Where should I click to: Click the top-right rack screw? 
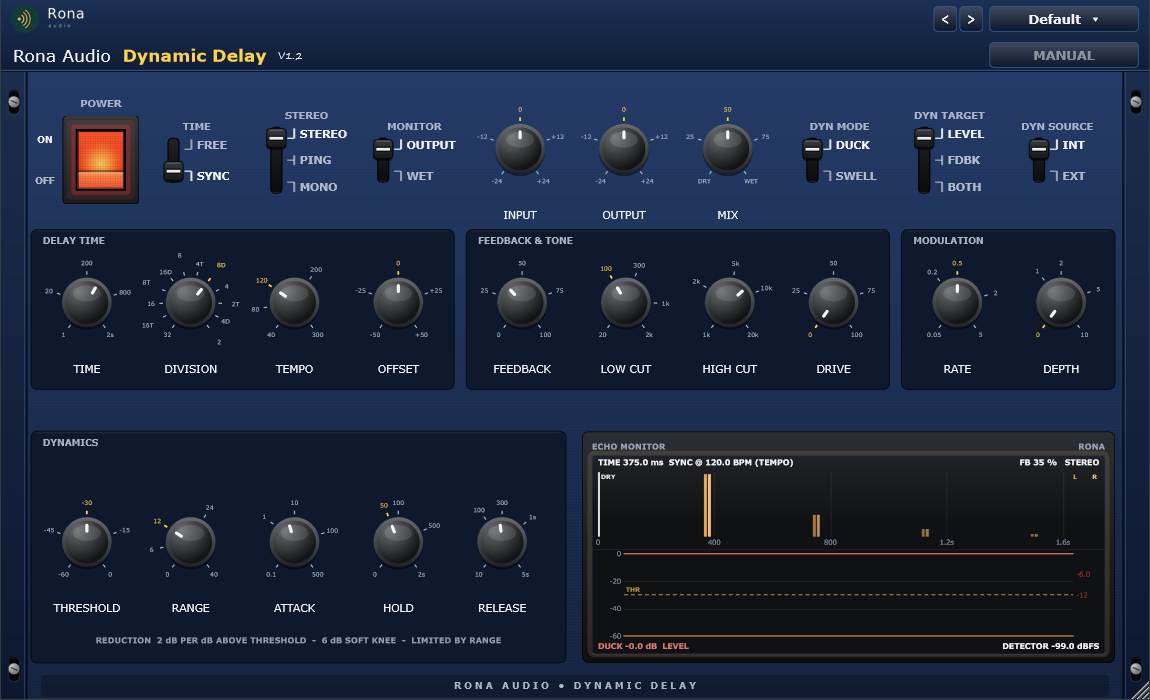[x=1136, y=102]
